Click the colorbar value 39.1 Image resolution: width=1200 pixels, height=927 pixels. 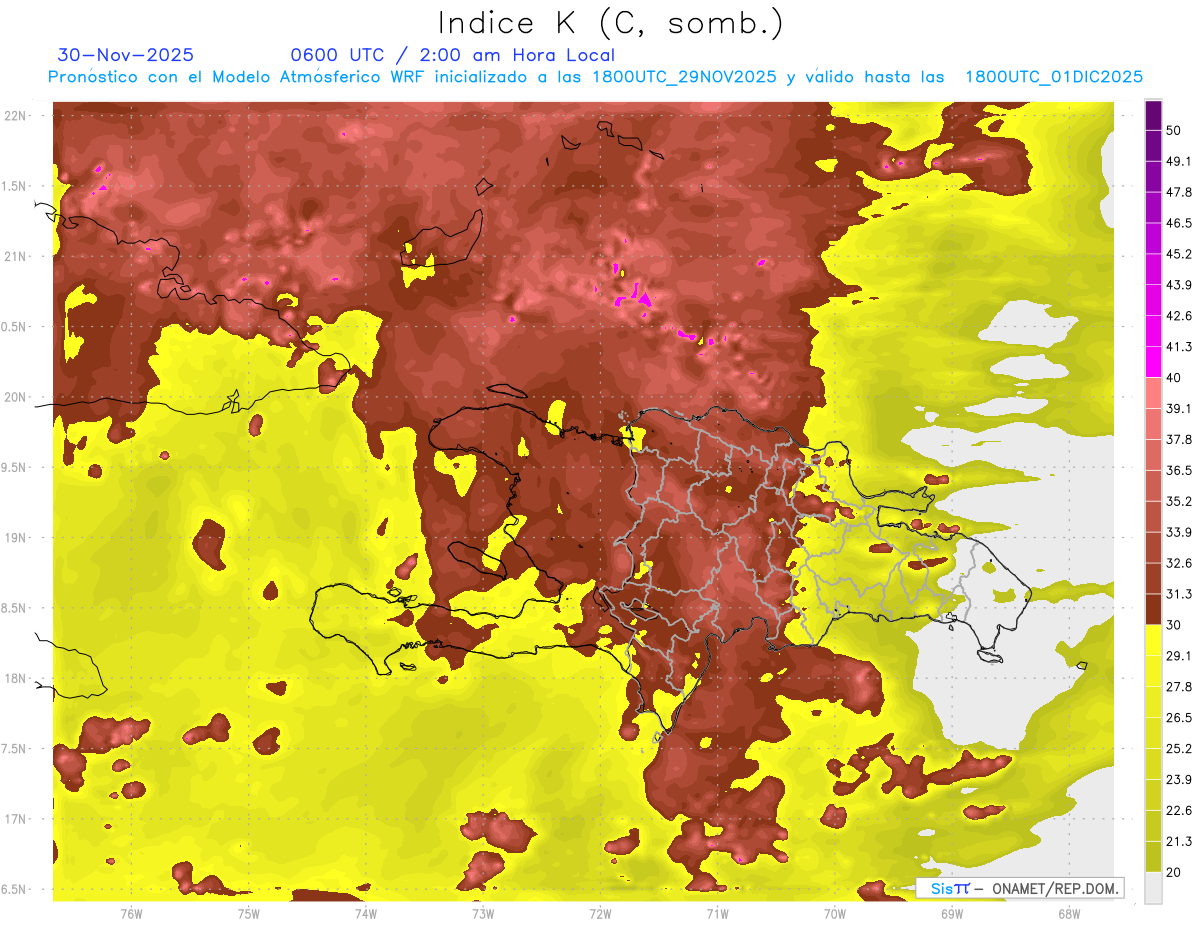tap(1179, 408)
